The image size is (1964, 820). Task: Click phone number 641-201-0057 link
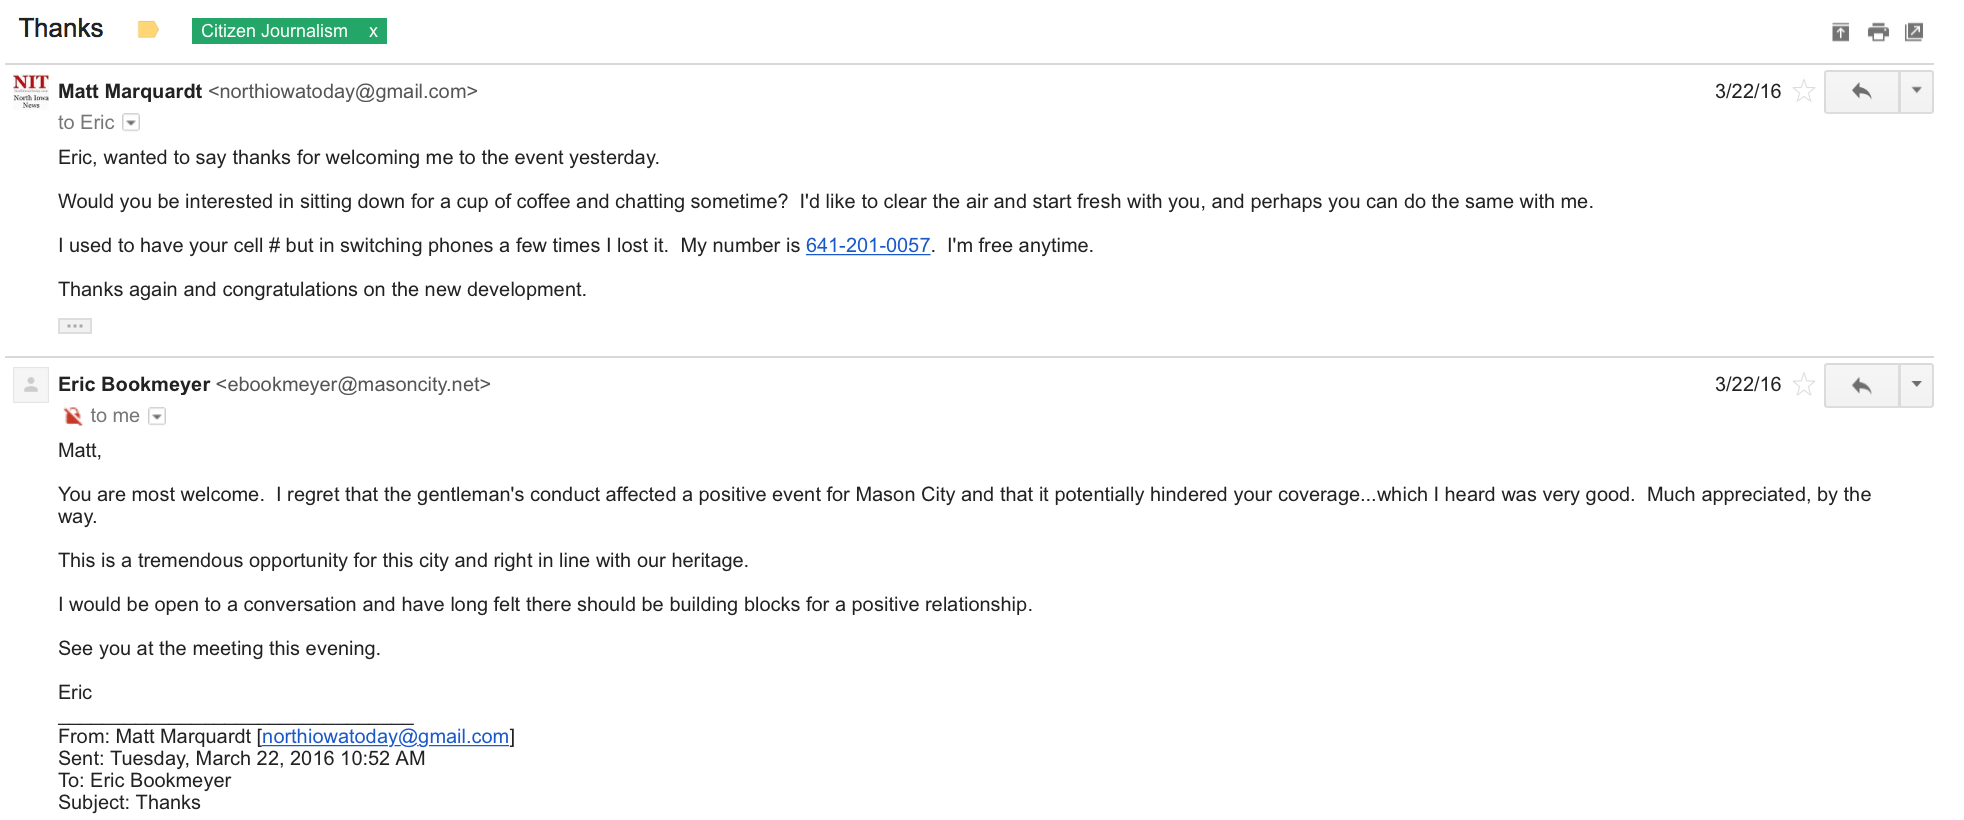coord(868,246)
